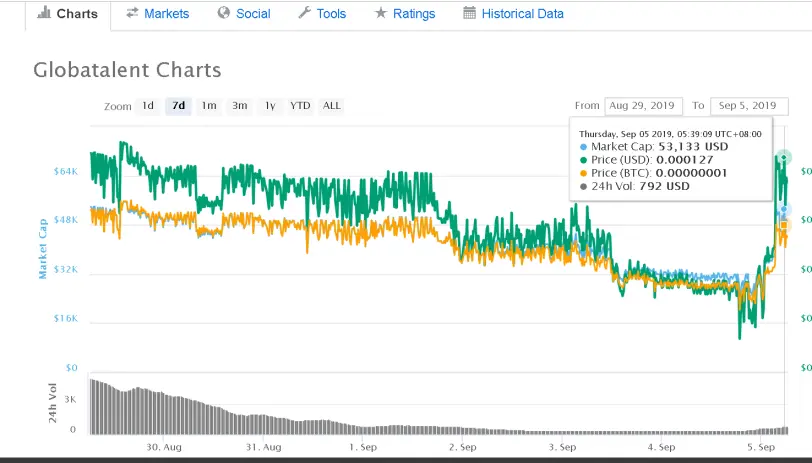The image size is (812, 463).
Task: Click the Price (BTC) tooltip line
Action: tap(654, 173)
